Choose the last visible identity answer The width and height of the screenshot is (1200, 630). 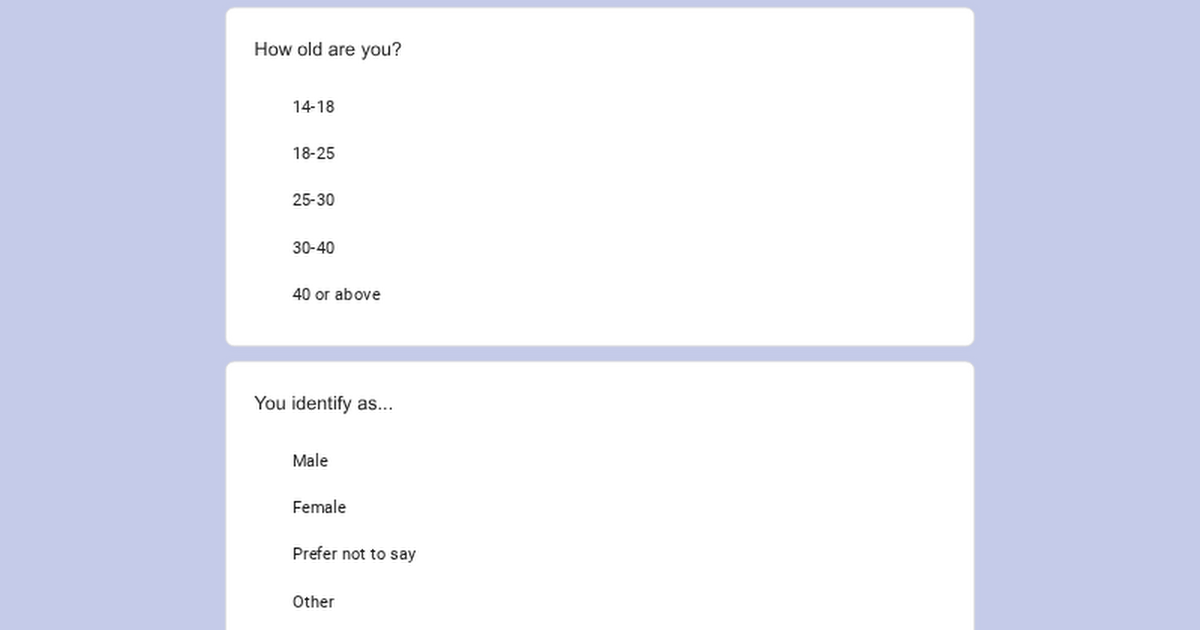tap(313, 602)
